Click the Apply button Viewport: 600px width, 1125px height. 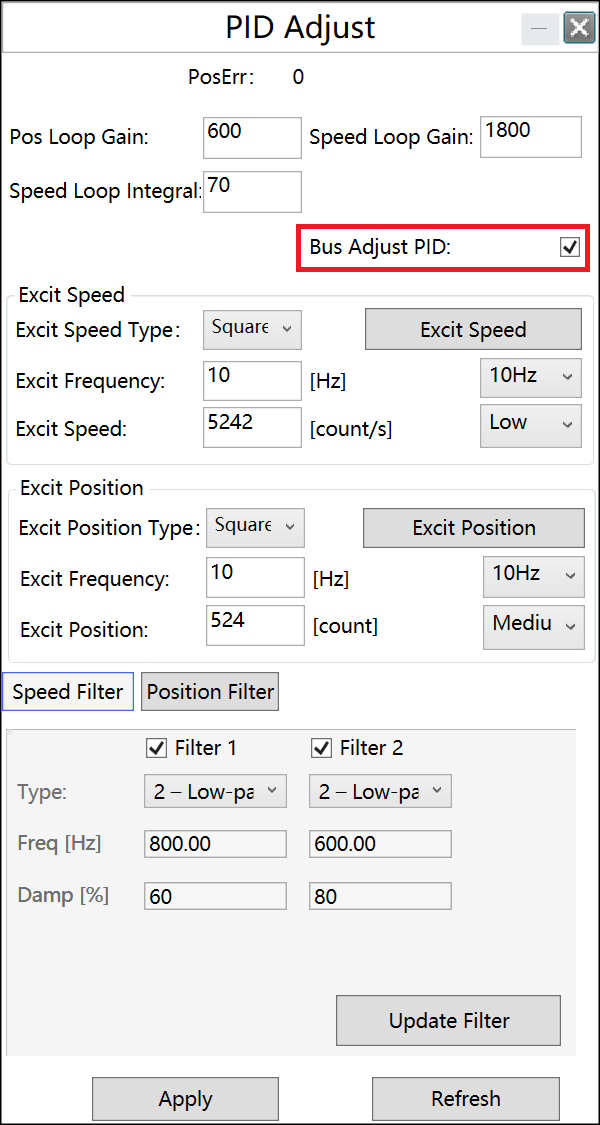pyautogui.click(x=185, y=1099)
